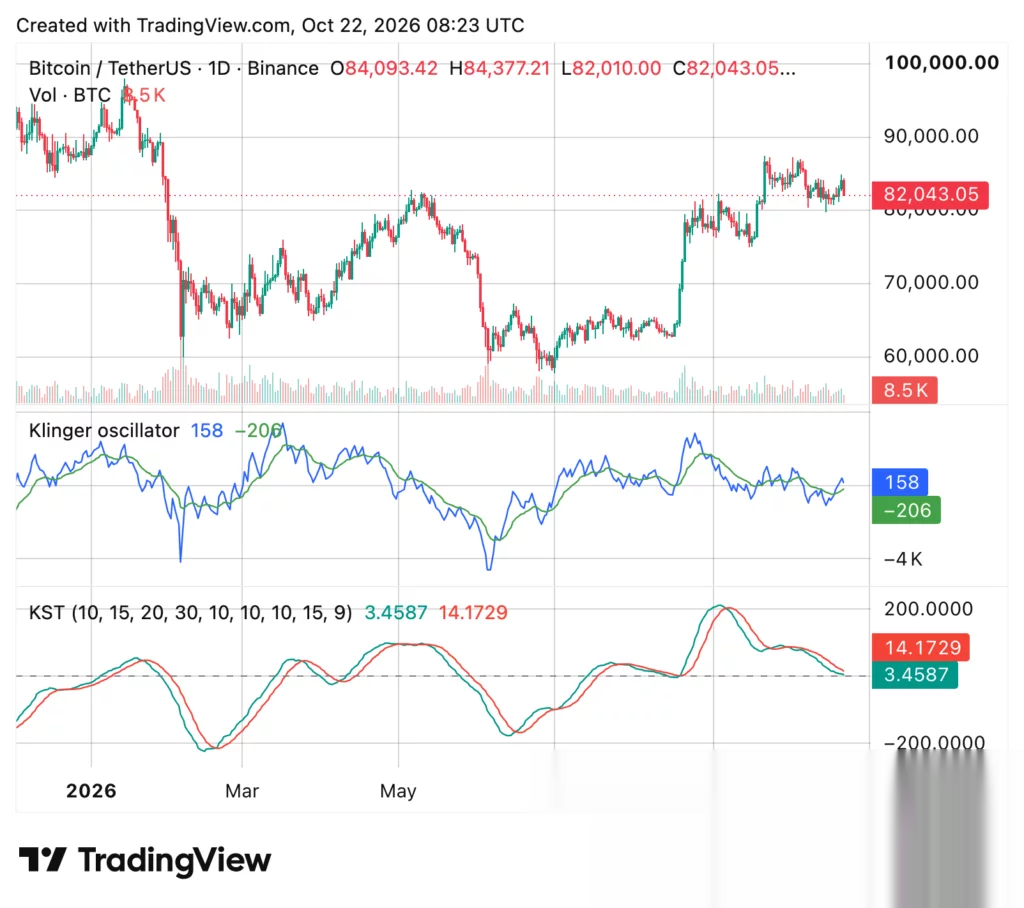Click the 'Klinger oscillator' indicator title
Image resolution: width=1024 pixels, height=908 pixels.
point(104,430)
